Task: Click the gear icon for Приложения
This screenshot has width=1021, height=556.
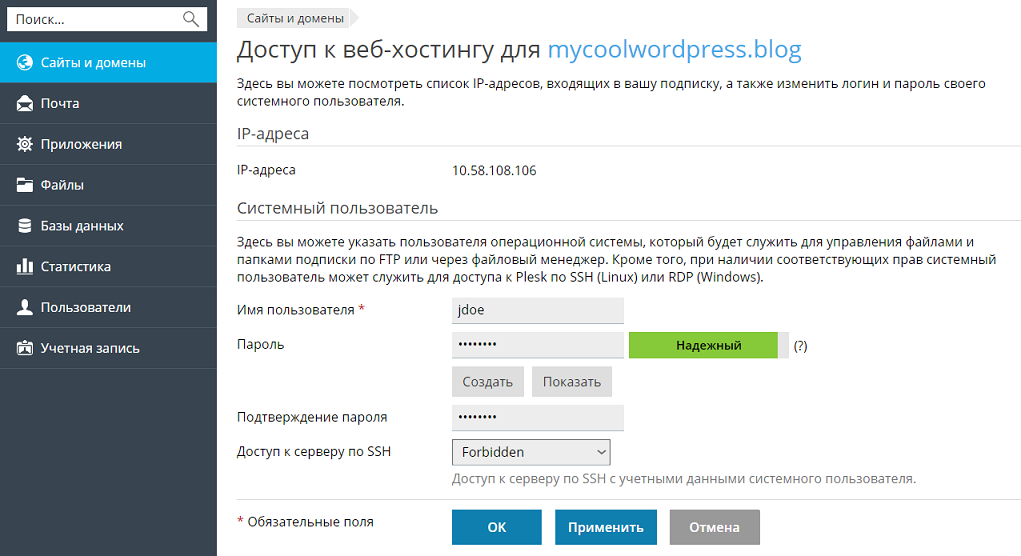Action: click(25, 145)
